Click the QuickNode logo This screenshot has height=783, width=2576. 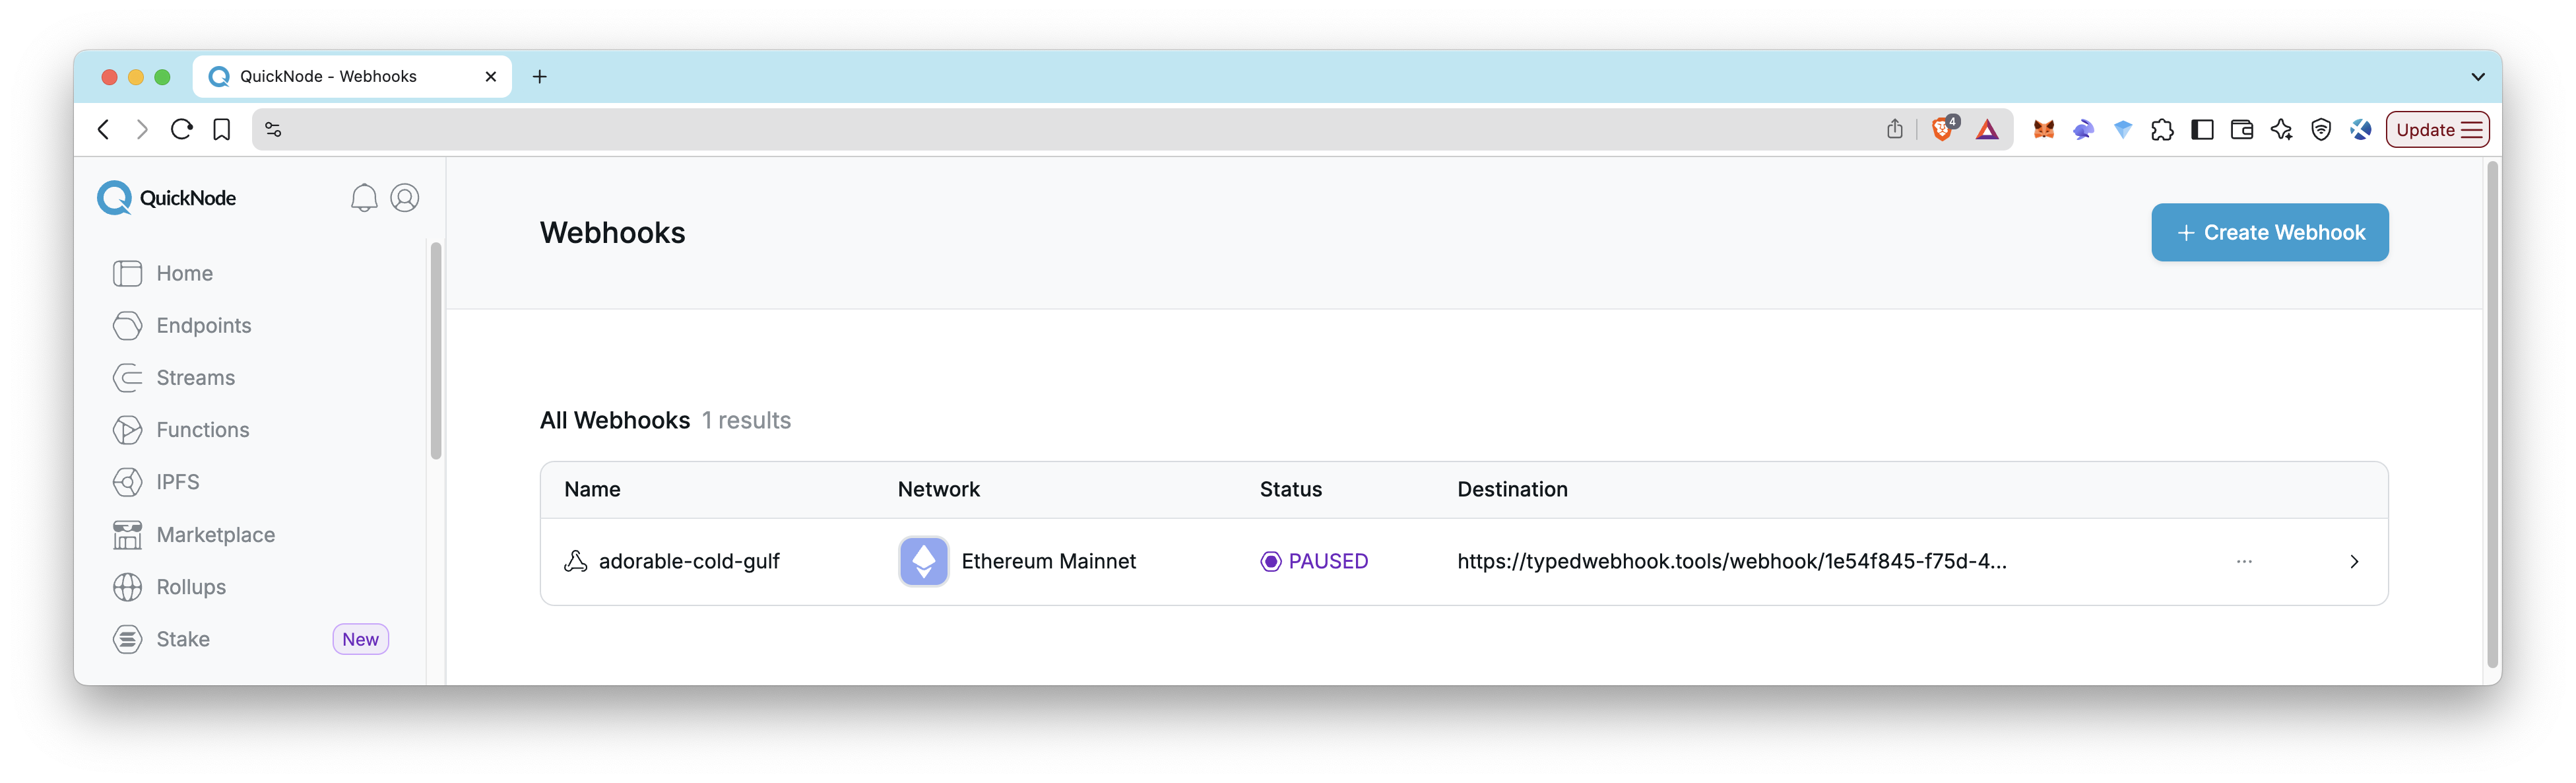point(167,198)
